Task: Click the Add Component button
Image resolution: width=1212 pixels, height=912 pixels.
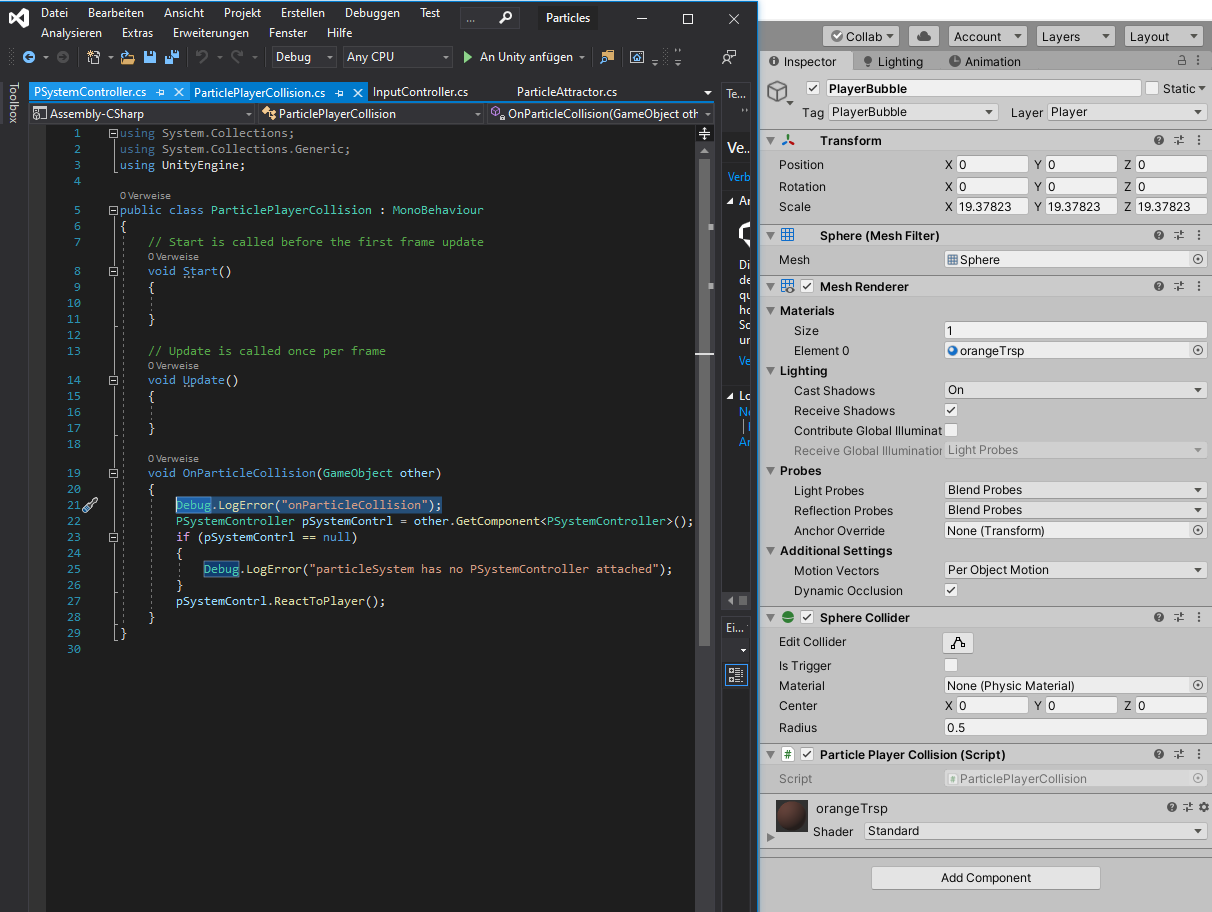Action: (986, 878)
